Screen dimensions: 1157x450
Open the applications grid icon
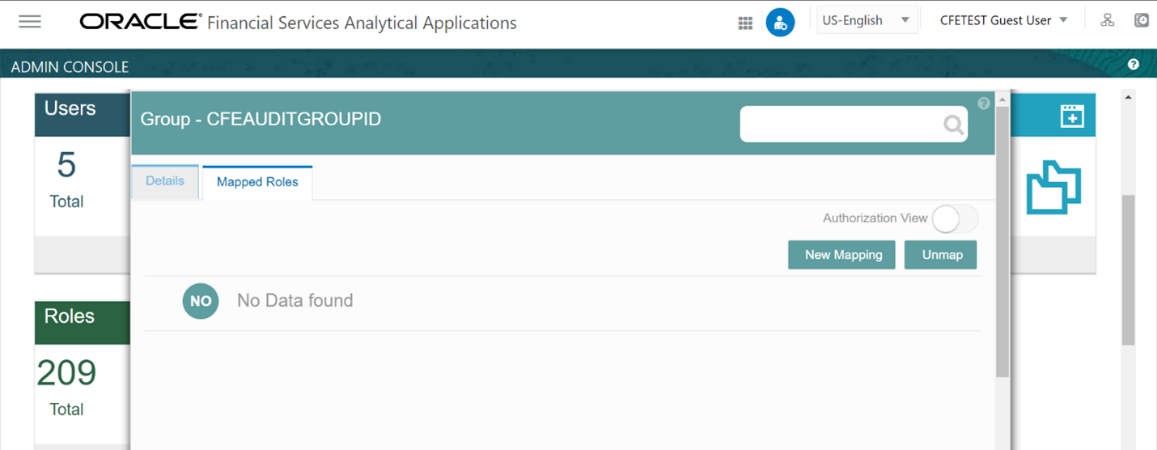[x=745, y=23]
